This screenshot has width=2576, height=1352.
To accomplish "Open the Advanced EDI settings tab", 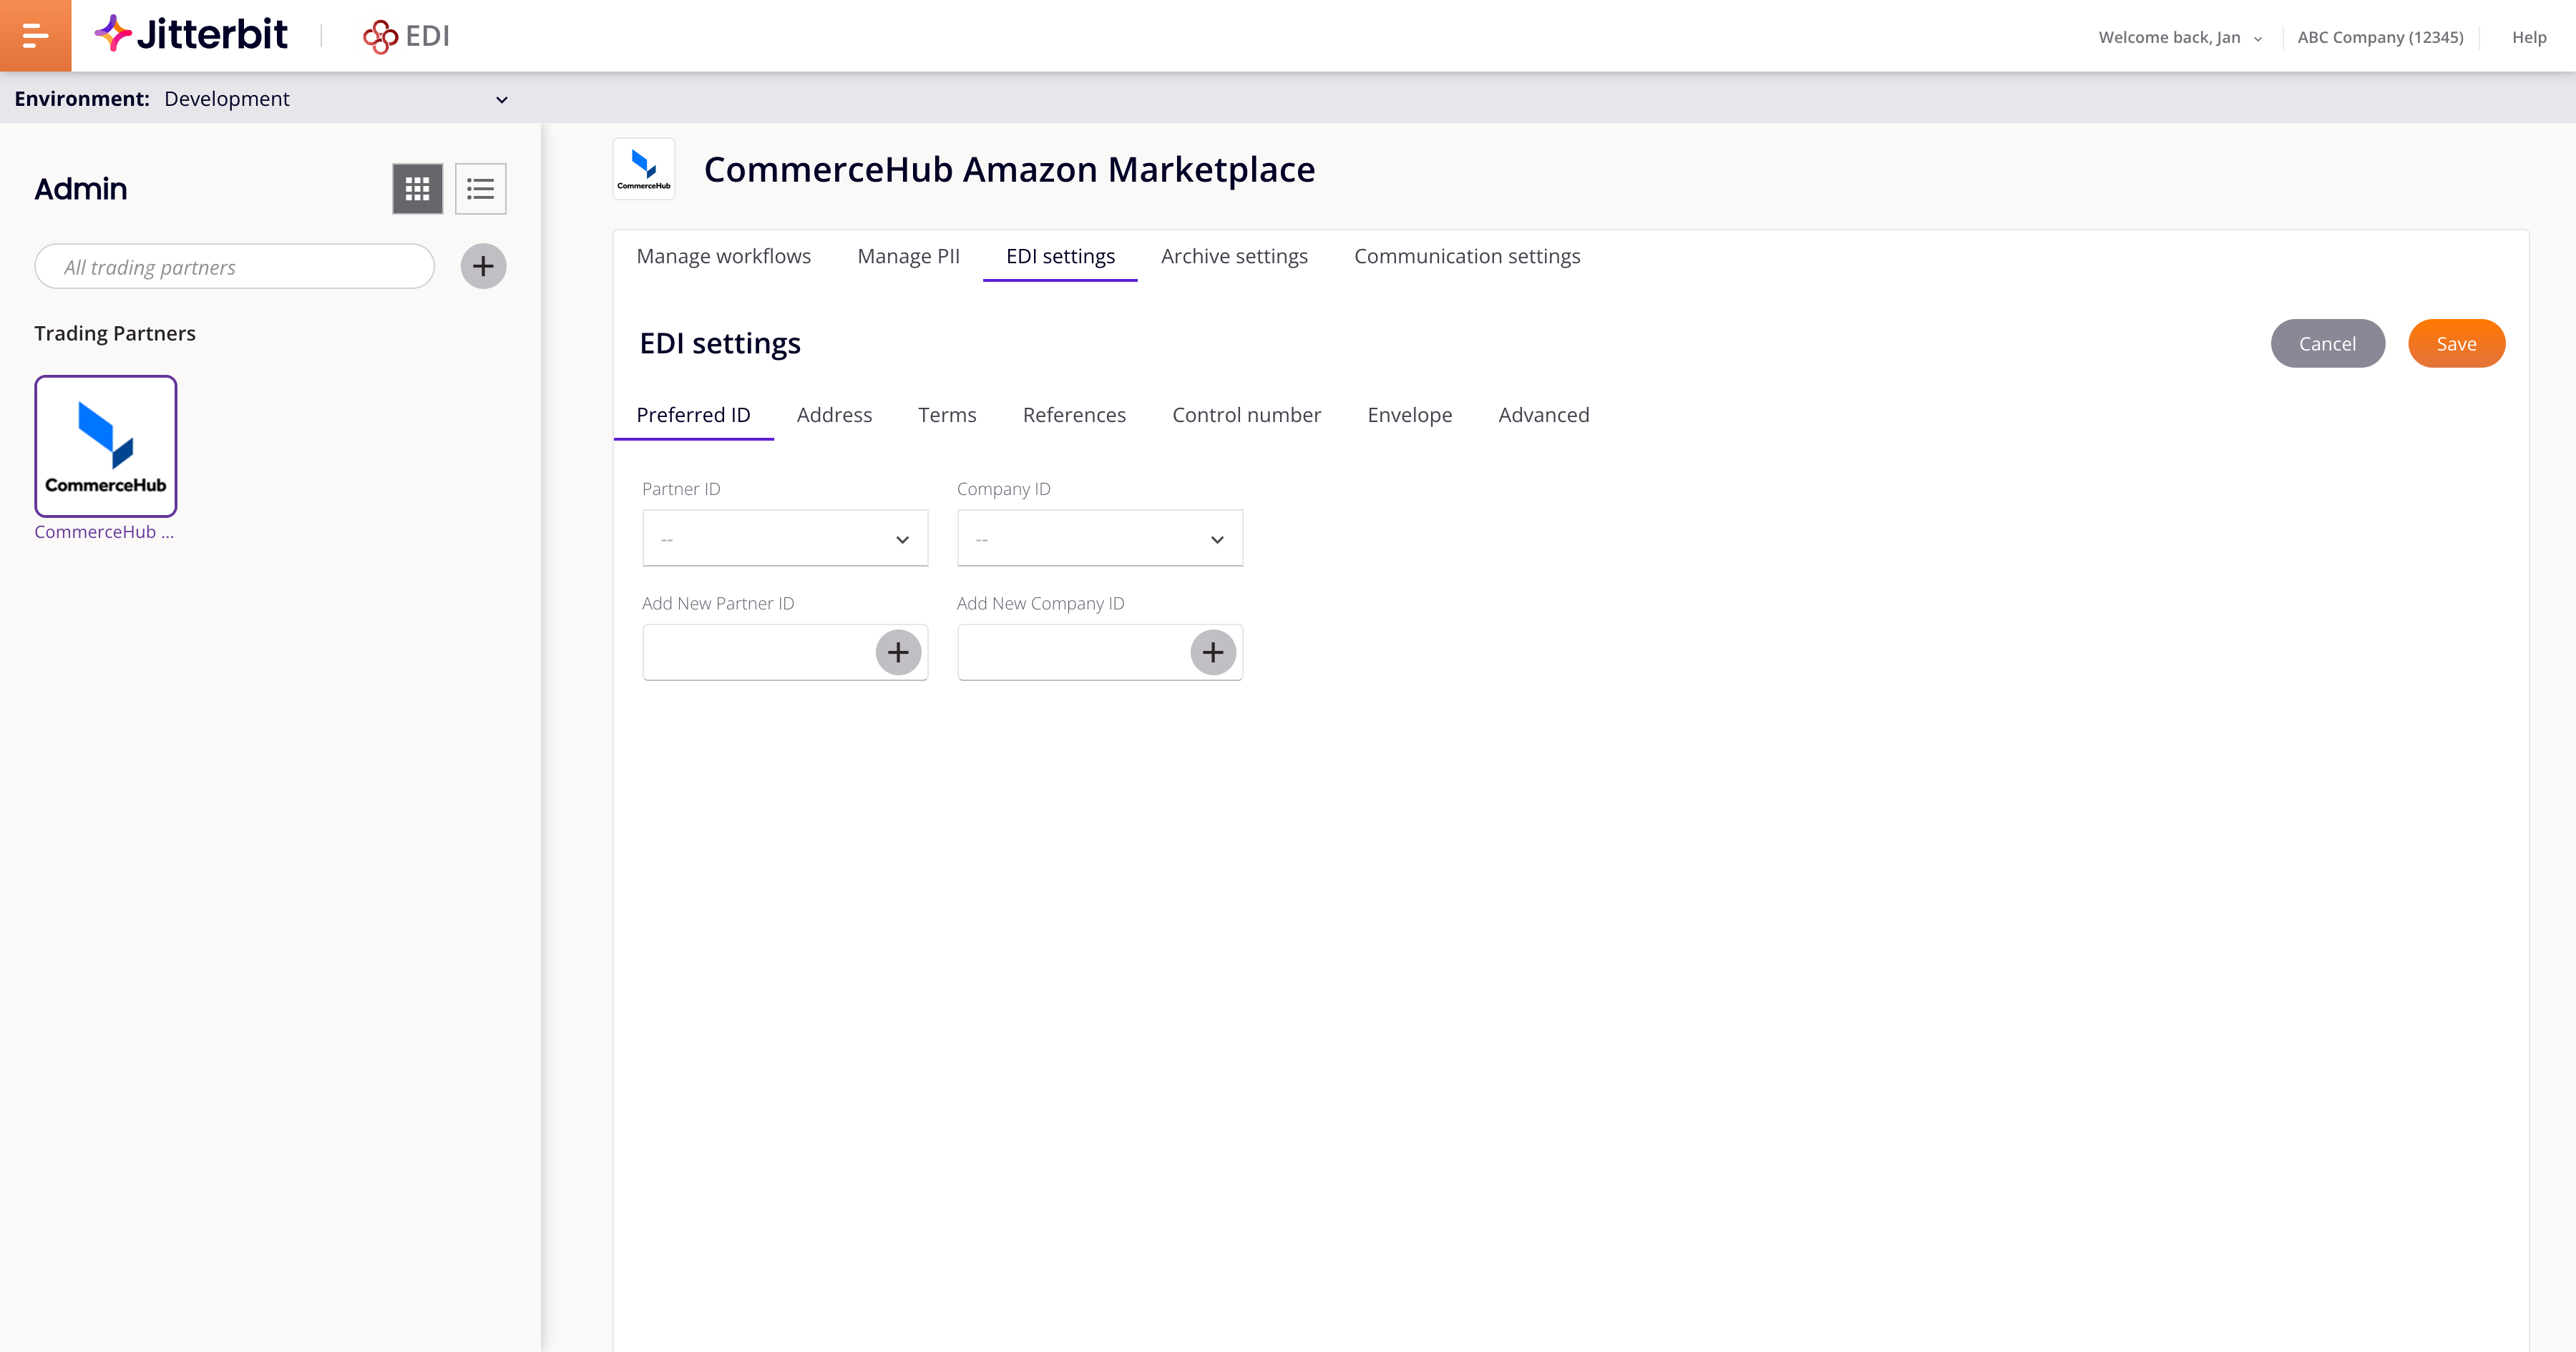I will (x=1543, y=413).
